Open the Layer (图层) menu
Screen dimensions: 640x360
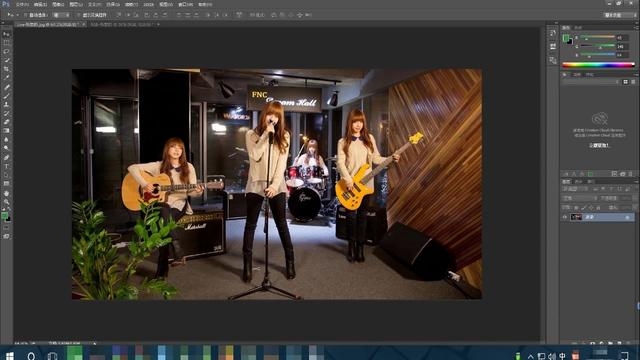tap(76, 4)
